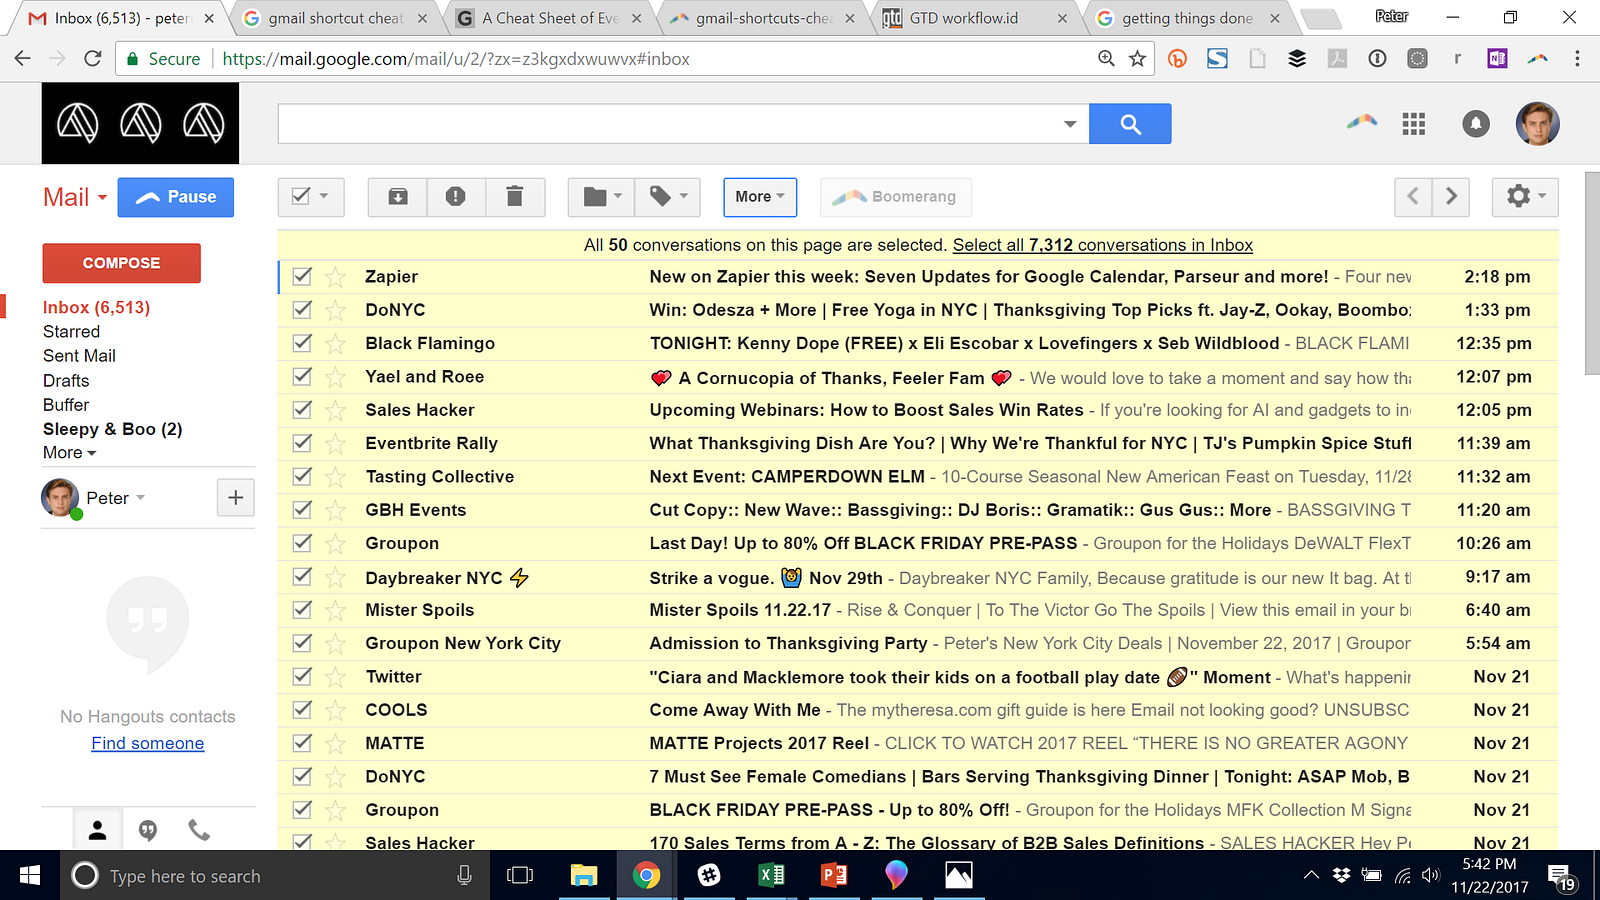Open File Explorer from the taskbar
The height and width of the screenshot is (900, 1600).
(x=584, y=876)
